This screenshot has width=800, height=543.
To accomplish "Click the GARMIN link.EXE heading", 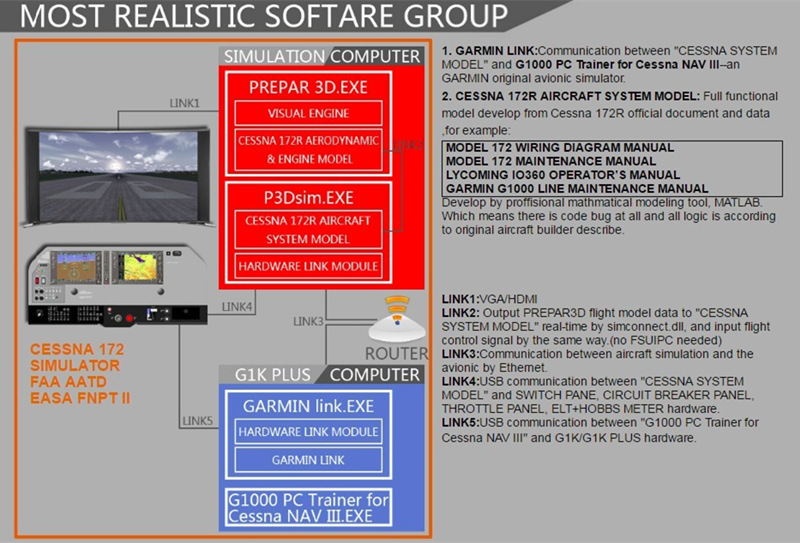I will (308, 406).
